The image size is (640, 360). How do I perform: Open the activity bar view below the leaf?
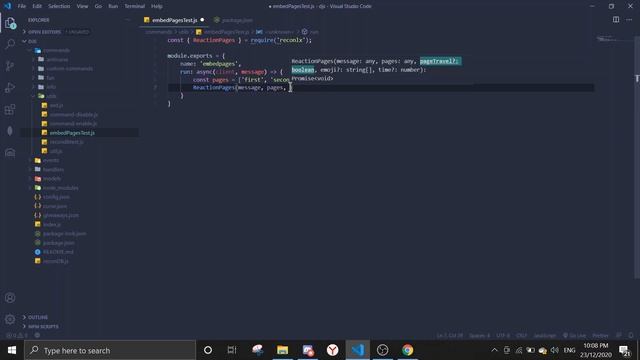(x=10, y=153)
